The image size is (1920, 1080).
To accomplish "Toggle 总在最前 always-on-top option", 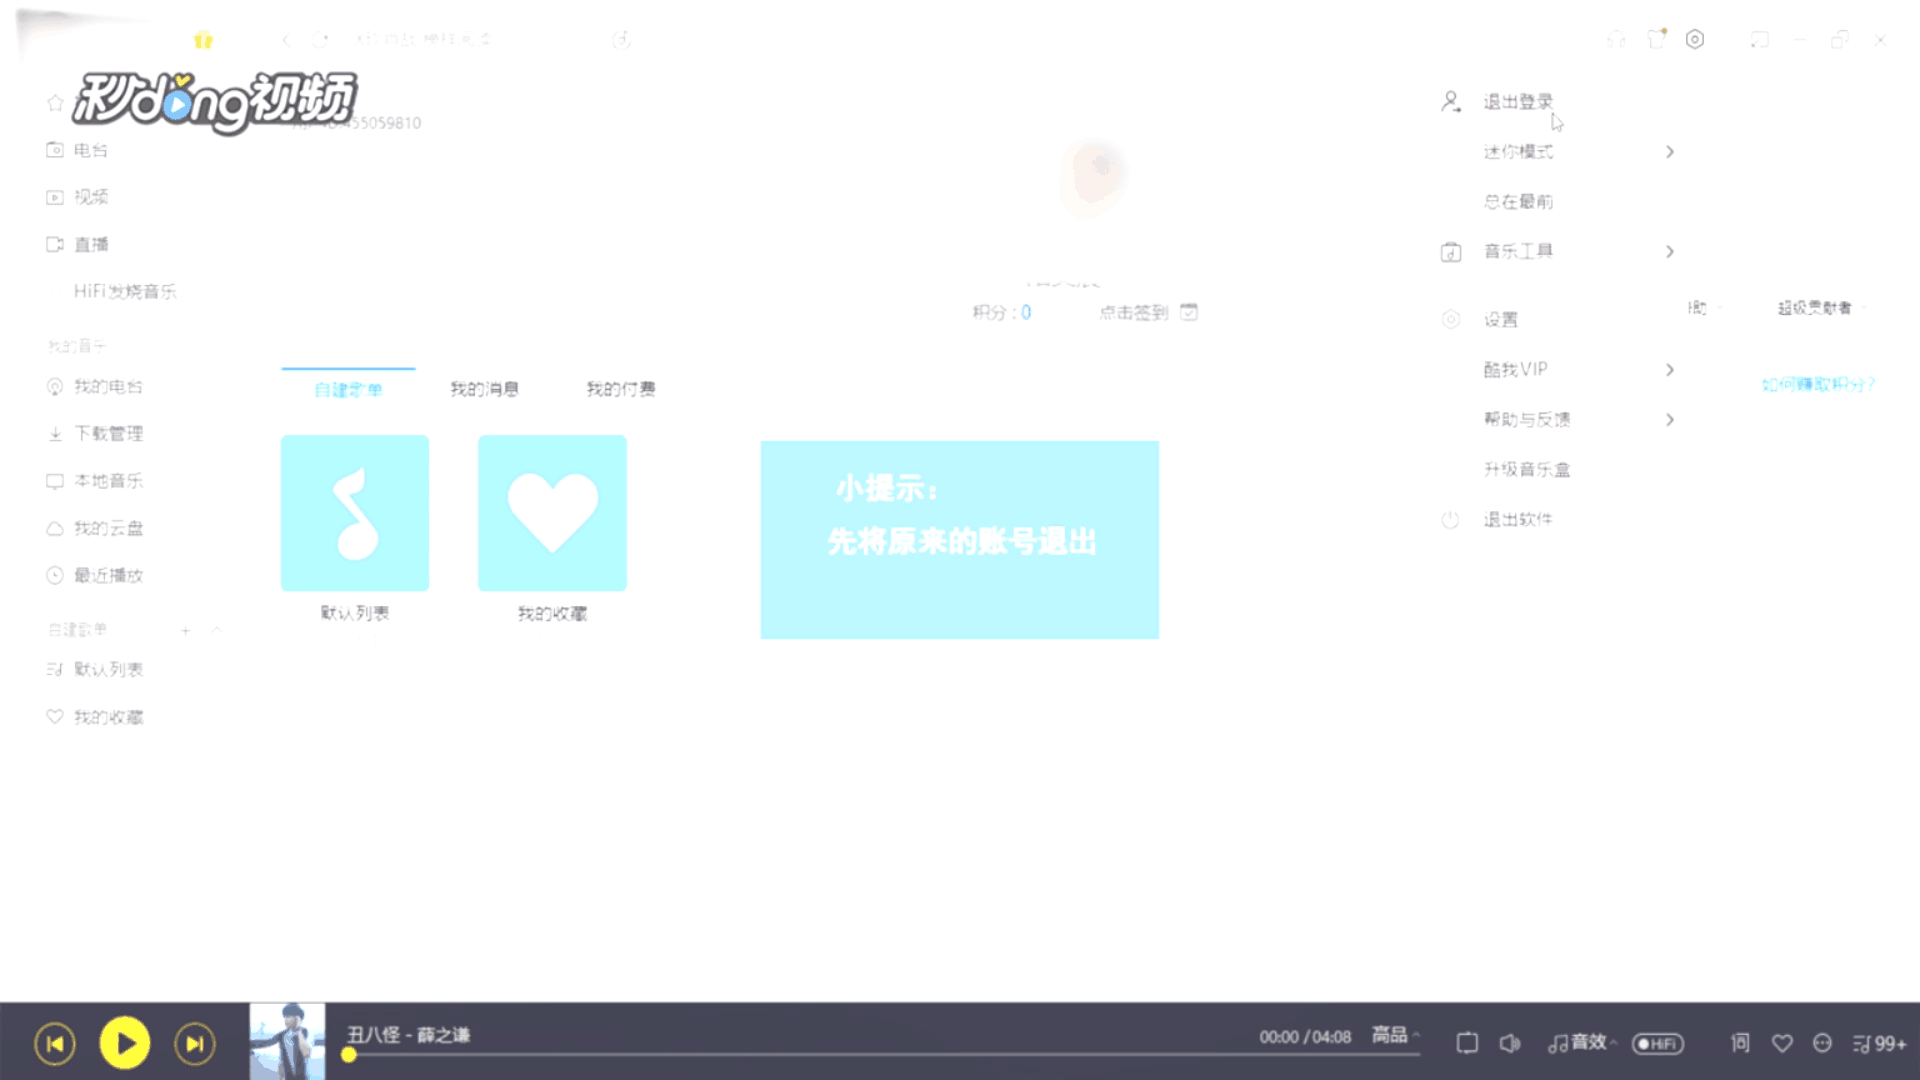I will (1518, 202).
